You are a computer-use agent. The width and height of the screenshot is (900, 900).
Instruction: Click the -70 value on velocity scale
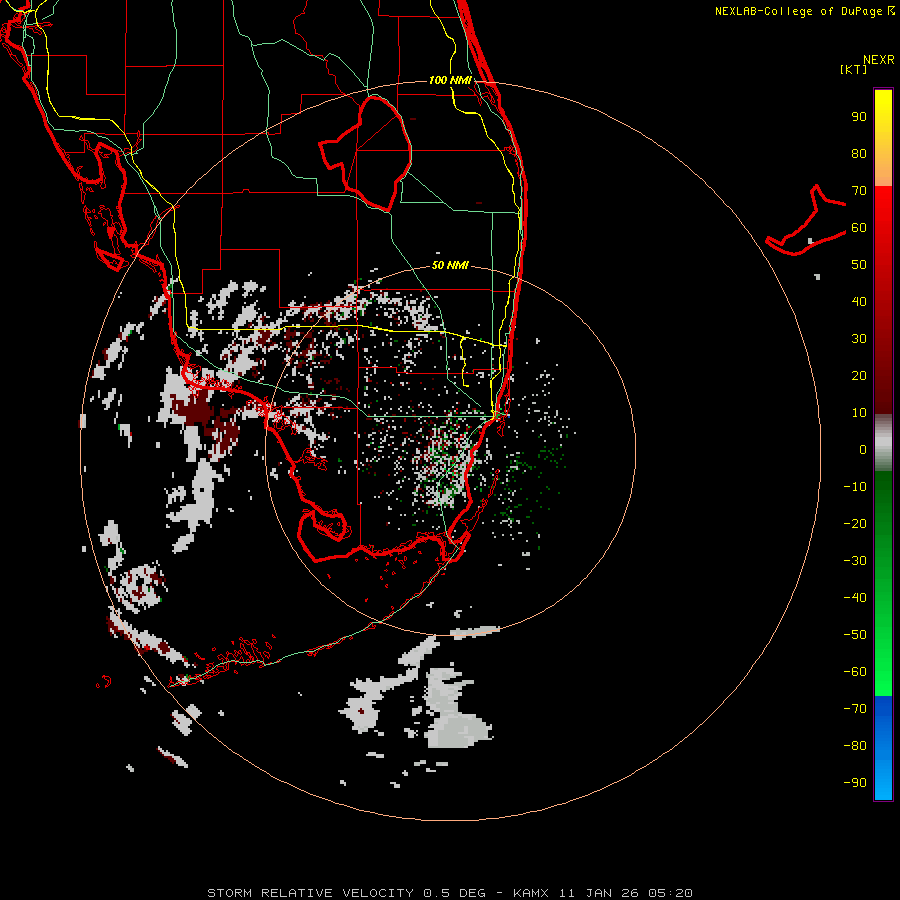[855, 709]
